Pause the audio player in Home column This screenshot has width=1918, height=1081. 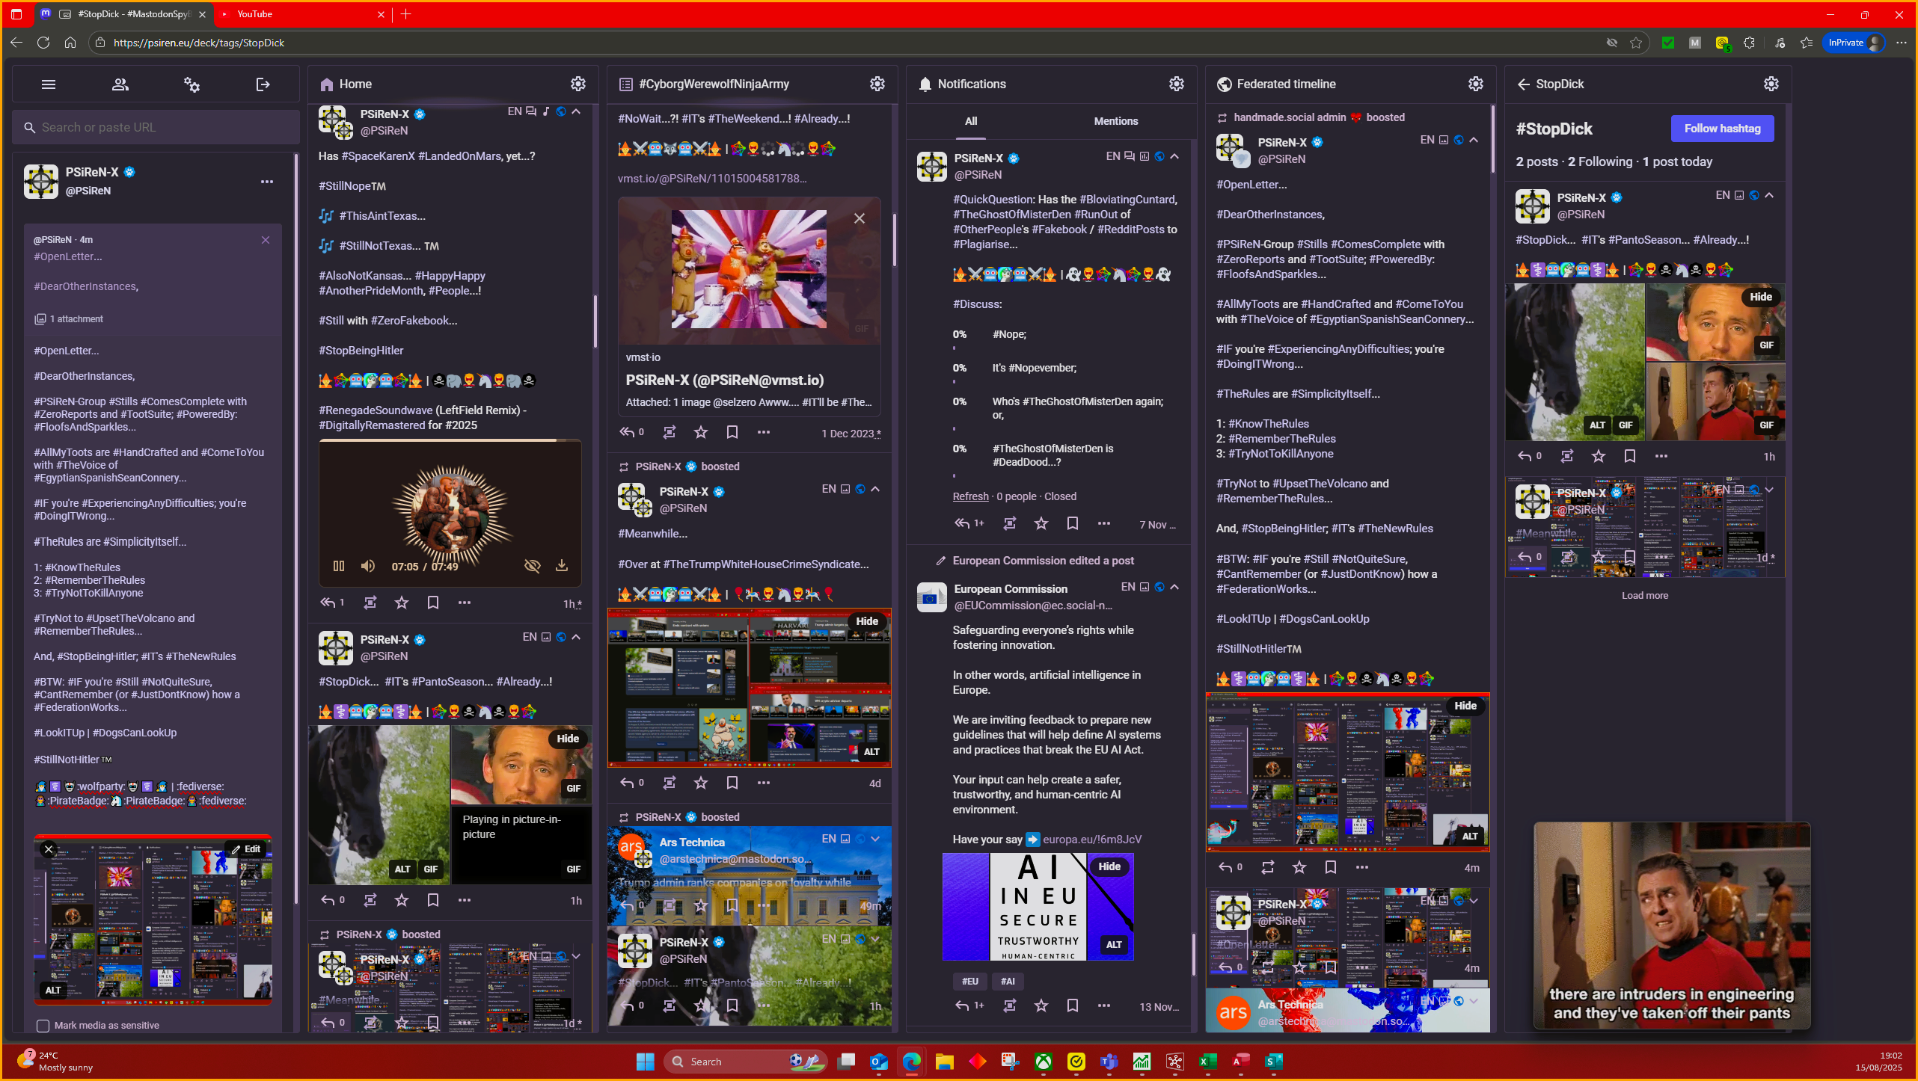(339, 566)
